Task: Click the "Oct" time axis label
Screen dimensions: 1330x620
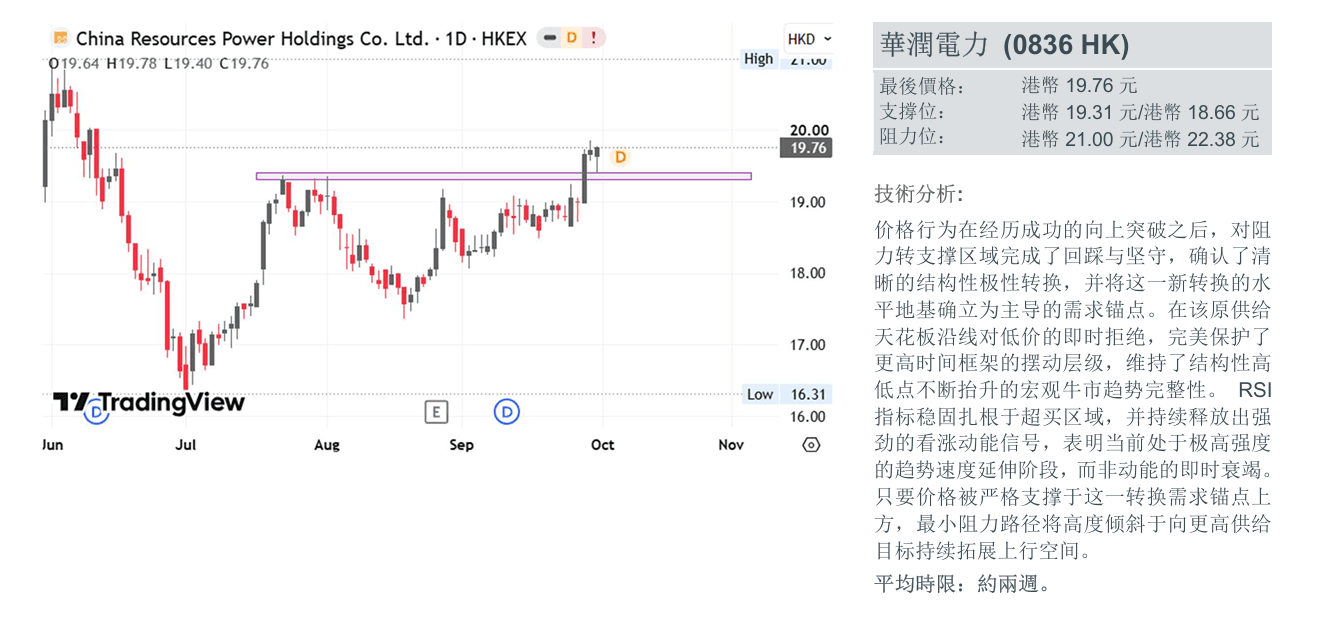Action: tap(602, 445)
